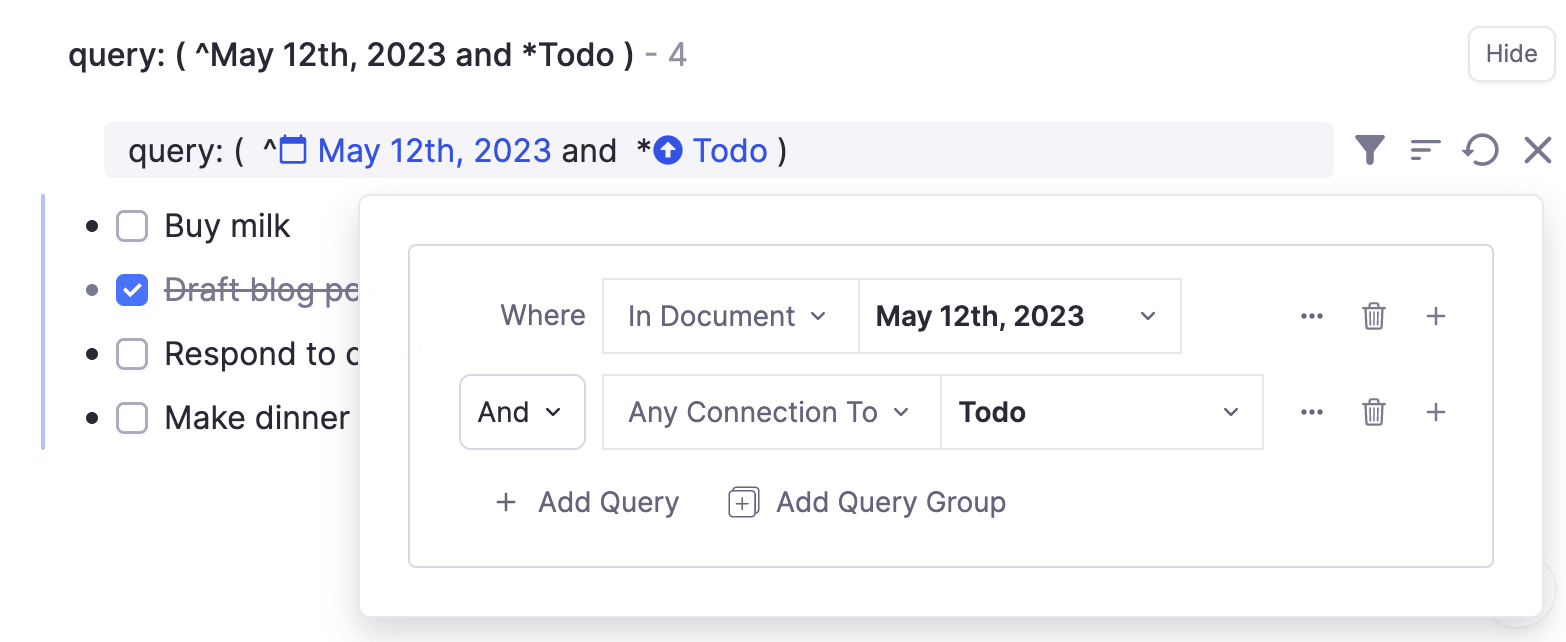1566x642 pixels.
Task: Click the Add Query Group button
Action: 868,502
